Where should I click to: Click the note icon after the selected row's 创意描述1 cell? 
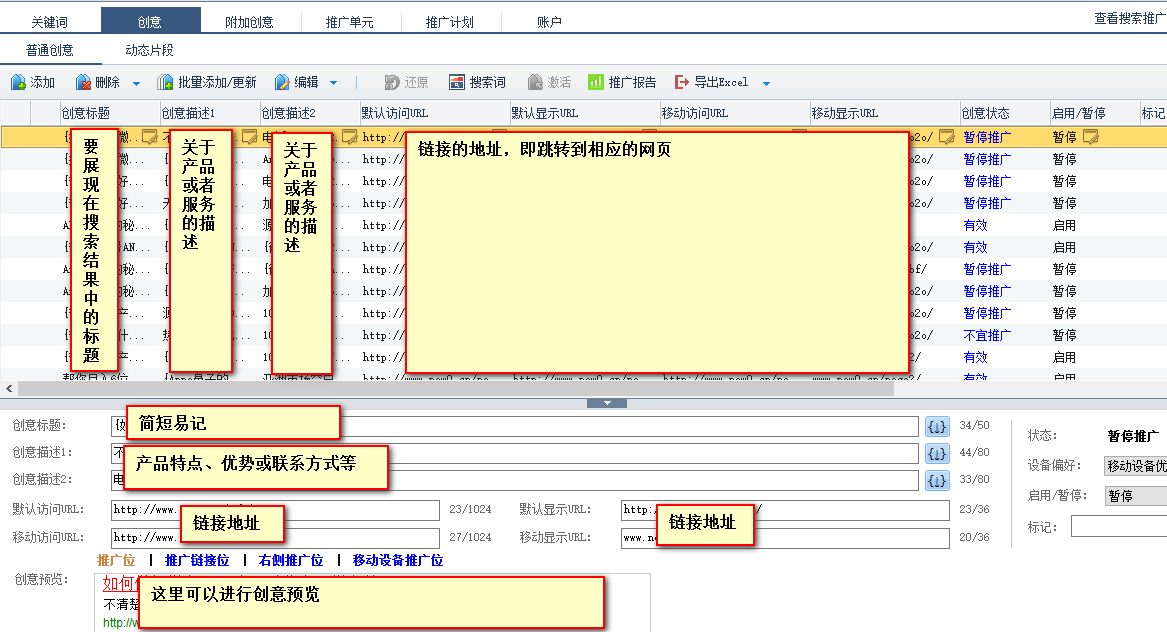pos(249,136)
